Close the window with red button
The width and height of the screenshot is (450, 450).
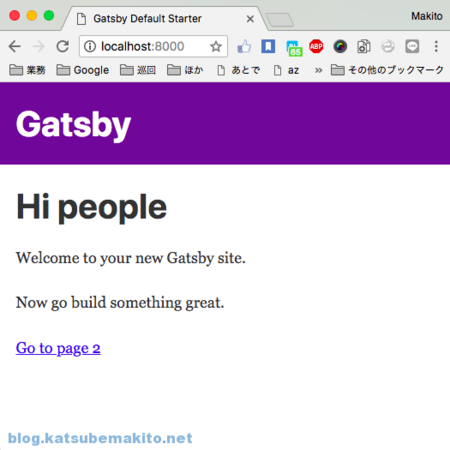[x=14, y=16]
